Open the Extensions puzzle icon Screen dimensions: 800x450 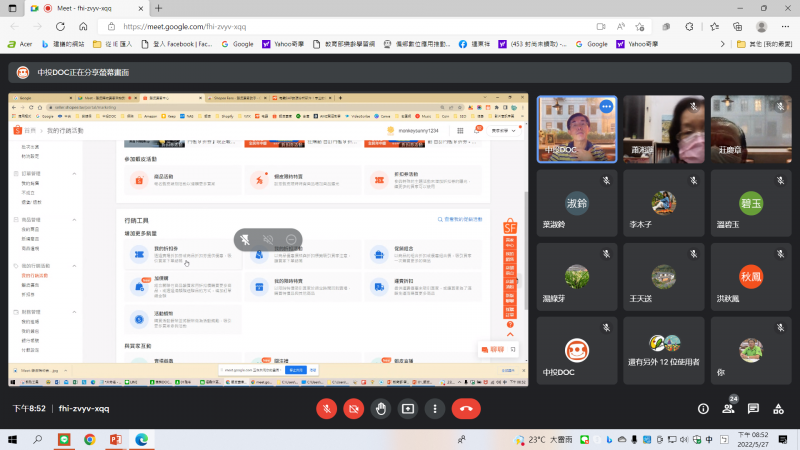pos(689,27)
